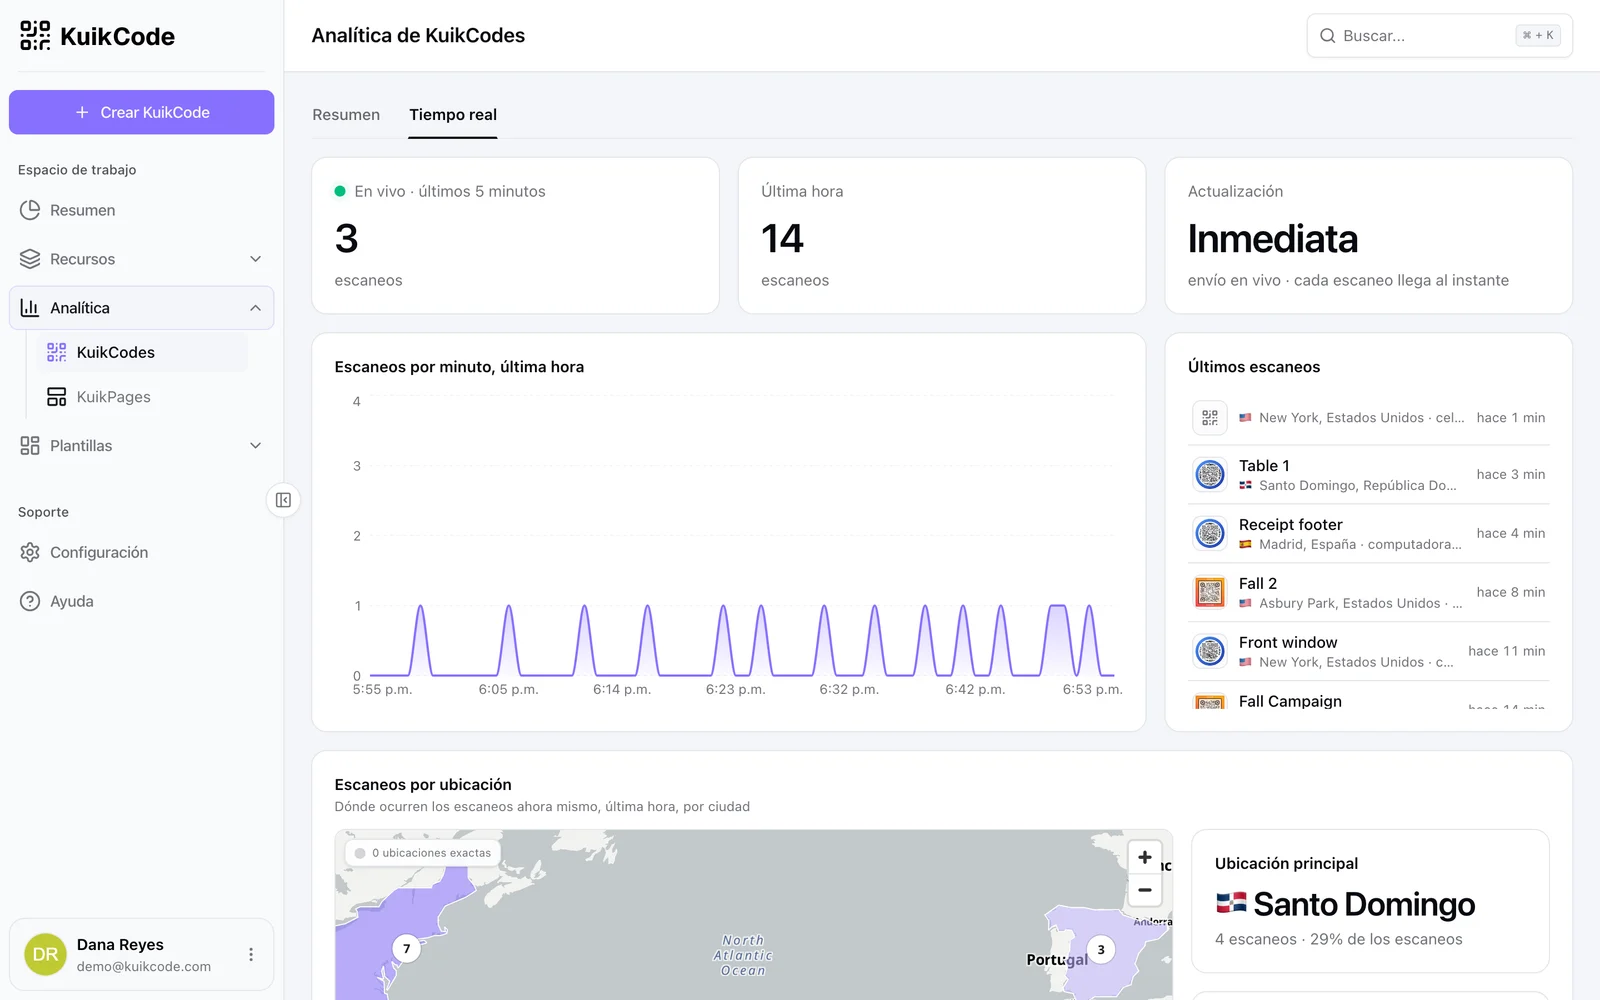Click the KuikCodes QR icon in sidebar
This screenshot has width=1600, height=1000.
(57, 352)
